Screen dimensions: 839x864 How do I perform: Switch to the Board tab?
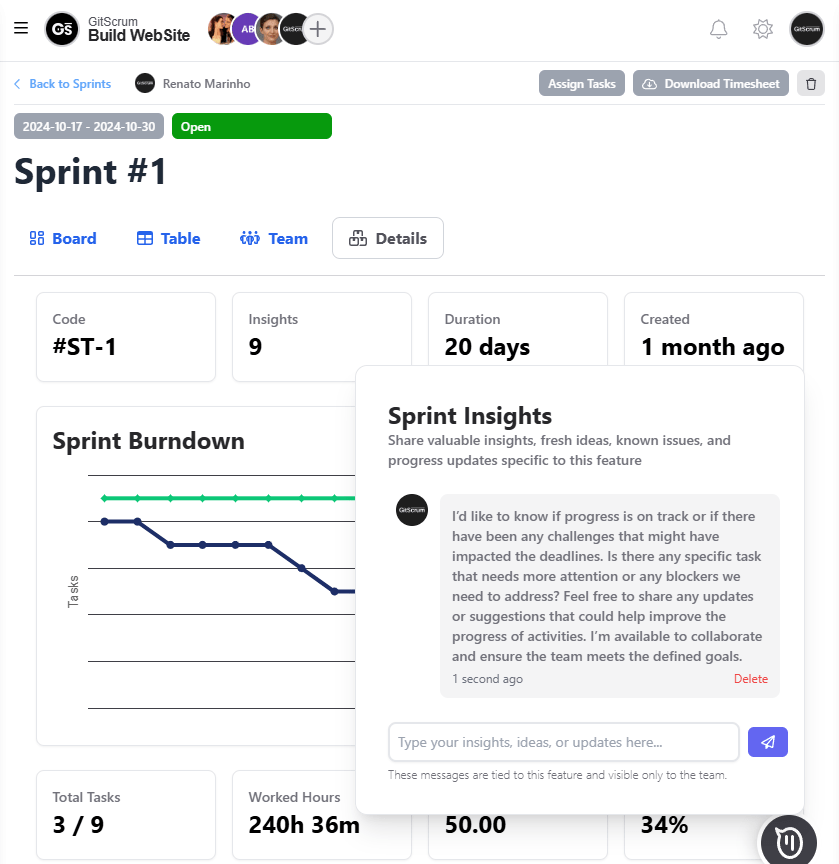point(63,238)
